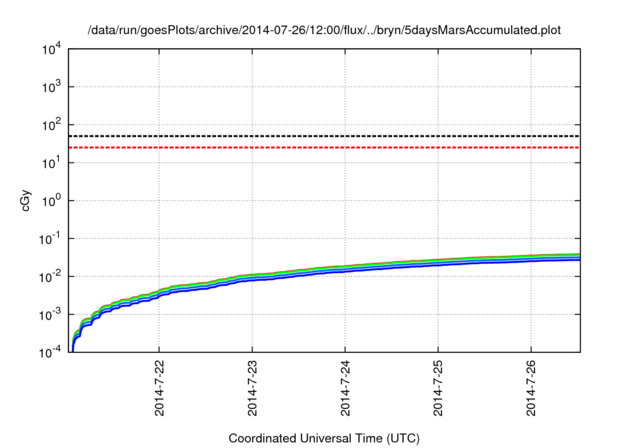Click the black dashed threshold line
640x448 pixels.
tap(324, 136)
